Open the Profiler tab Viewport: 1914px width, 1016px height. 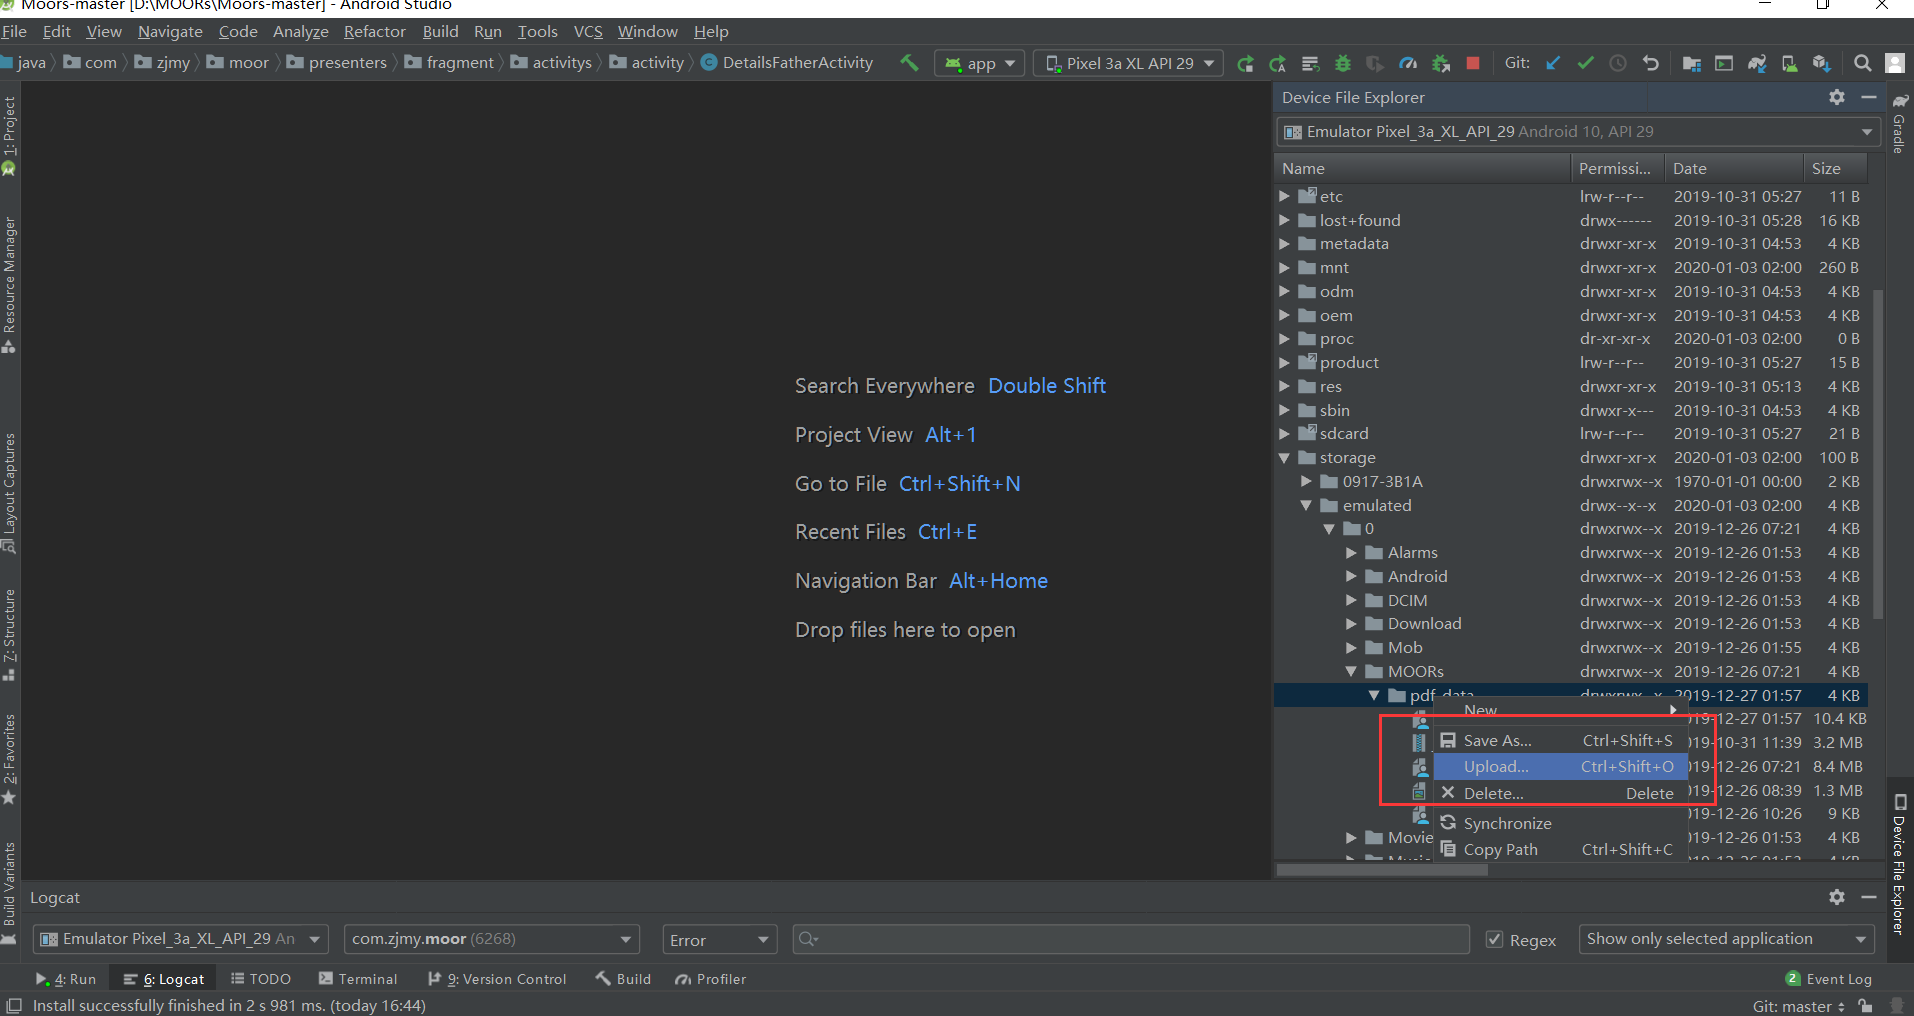711,979
